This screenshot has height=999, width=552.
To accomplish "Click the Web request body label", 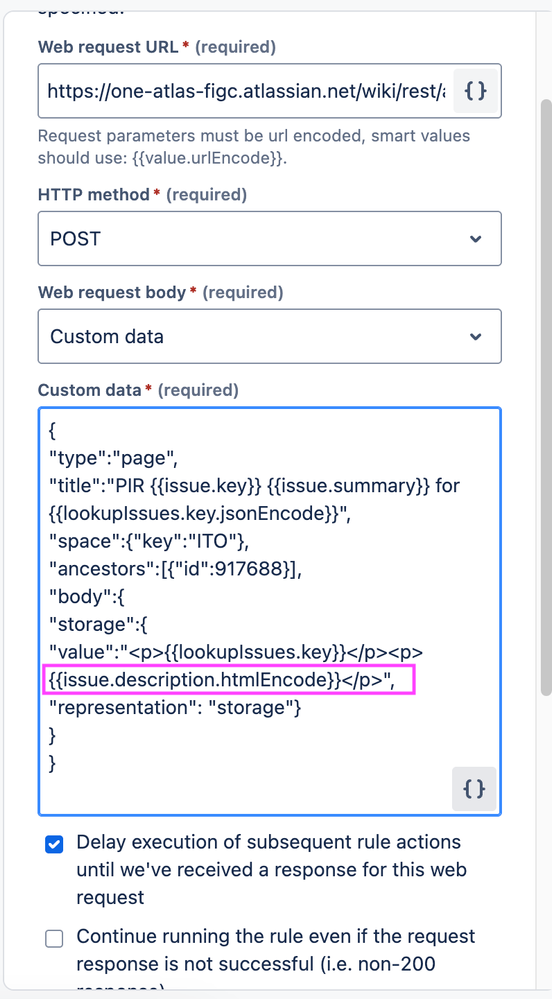I will (x=112, y=292).
